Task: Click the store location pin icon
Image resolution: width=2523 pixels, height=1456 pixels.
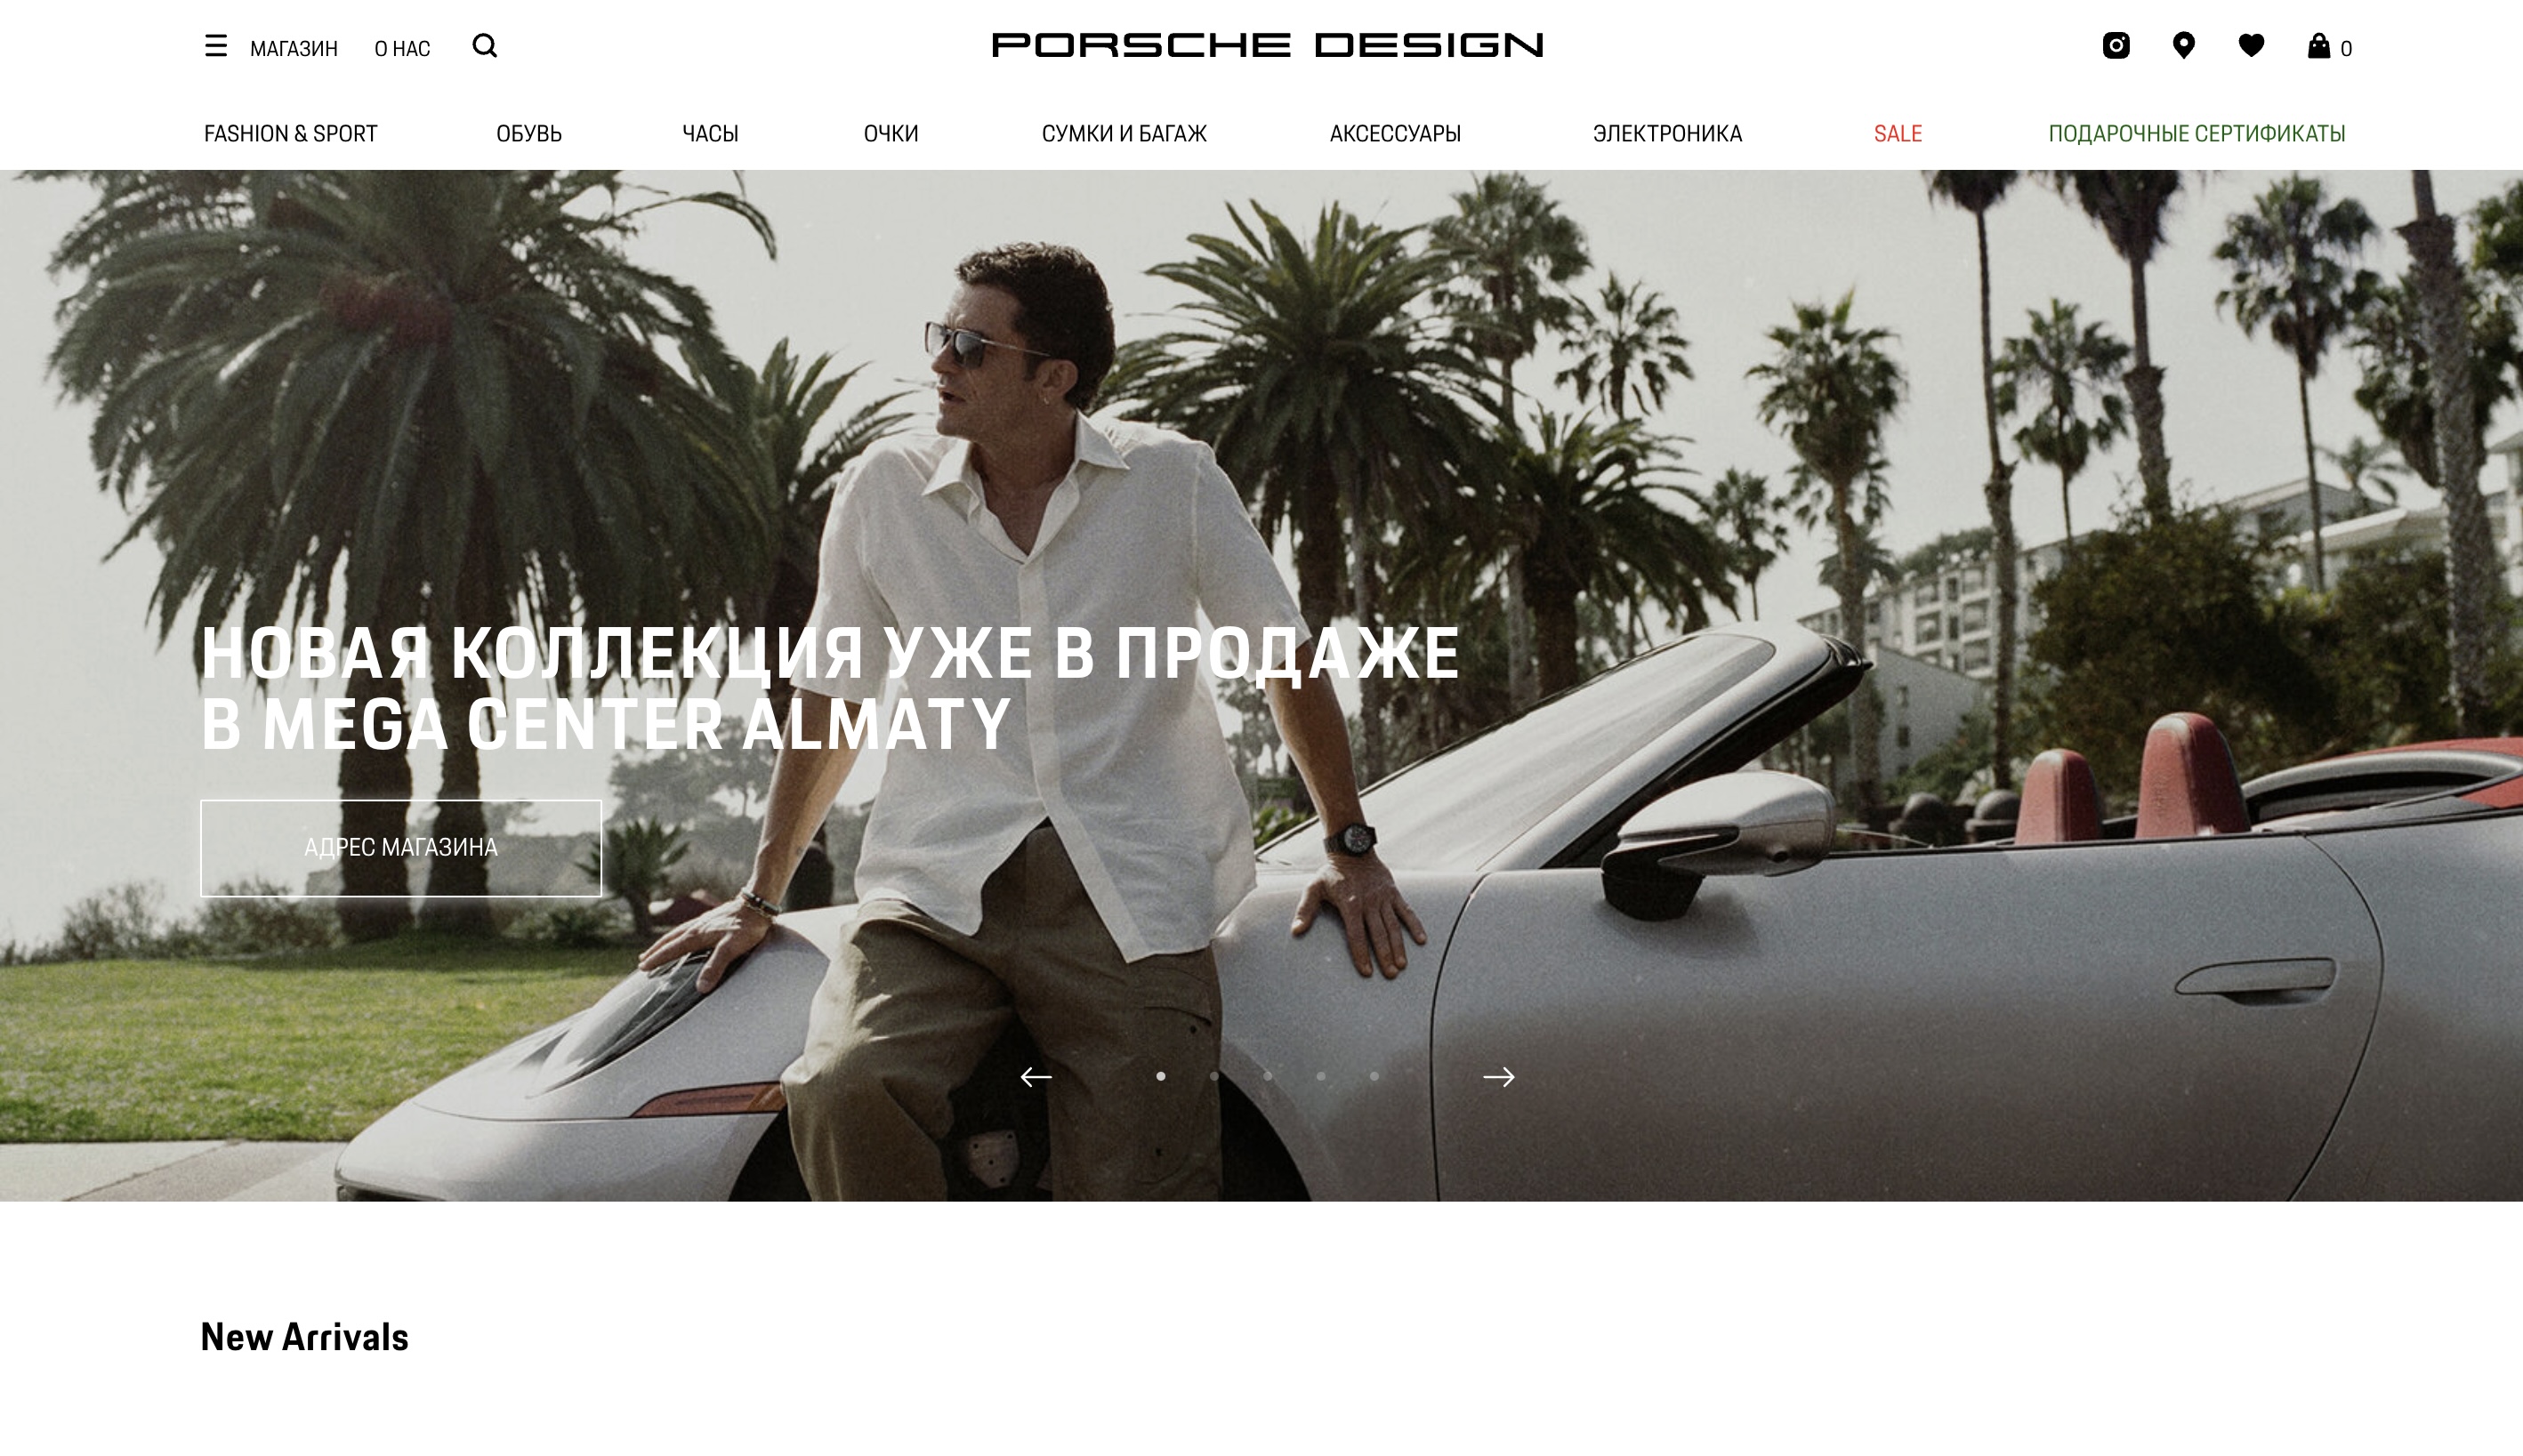Action: pos(2184,46)
